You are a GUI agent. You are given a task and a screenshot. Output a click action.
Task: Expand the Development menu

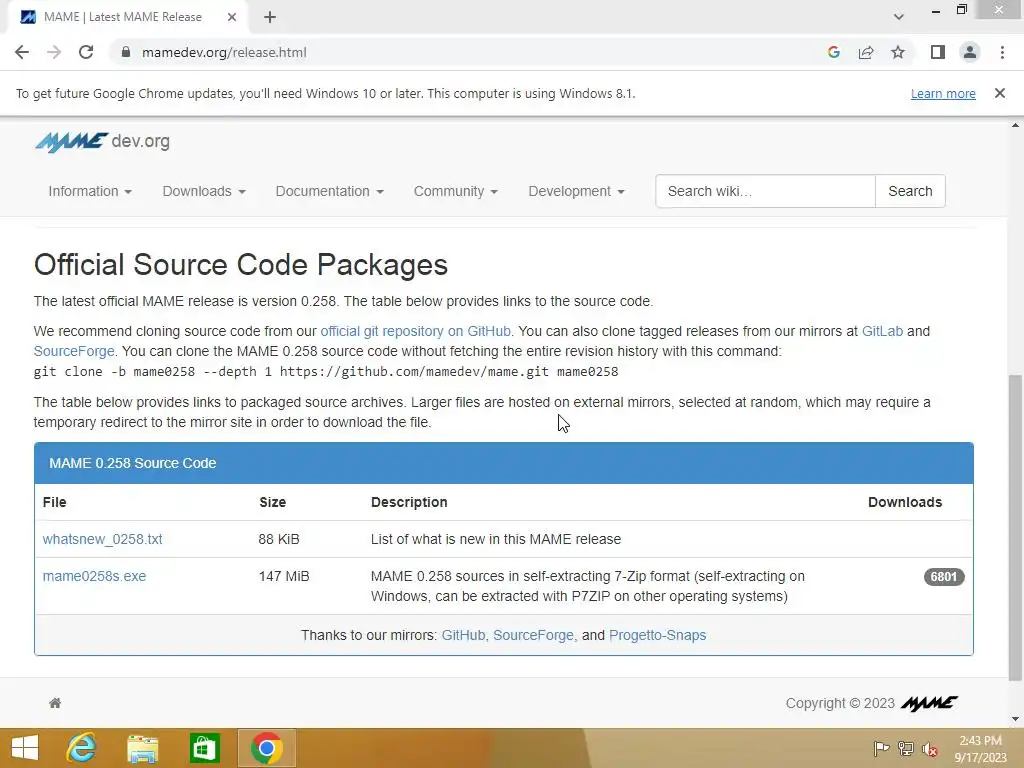point(576,191)
